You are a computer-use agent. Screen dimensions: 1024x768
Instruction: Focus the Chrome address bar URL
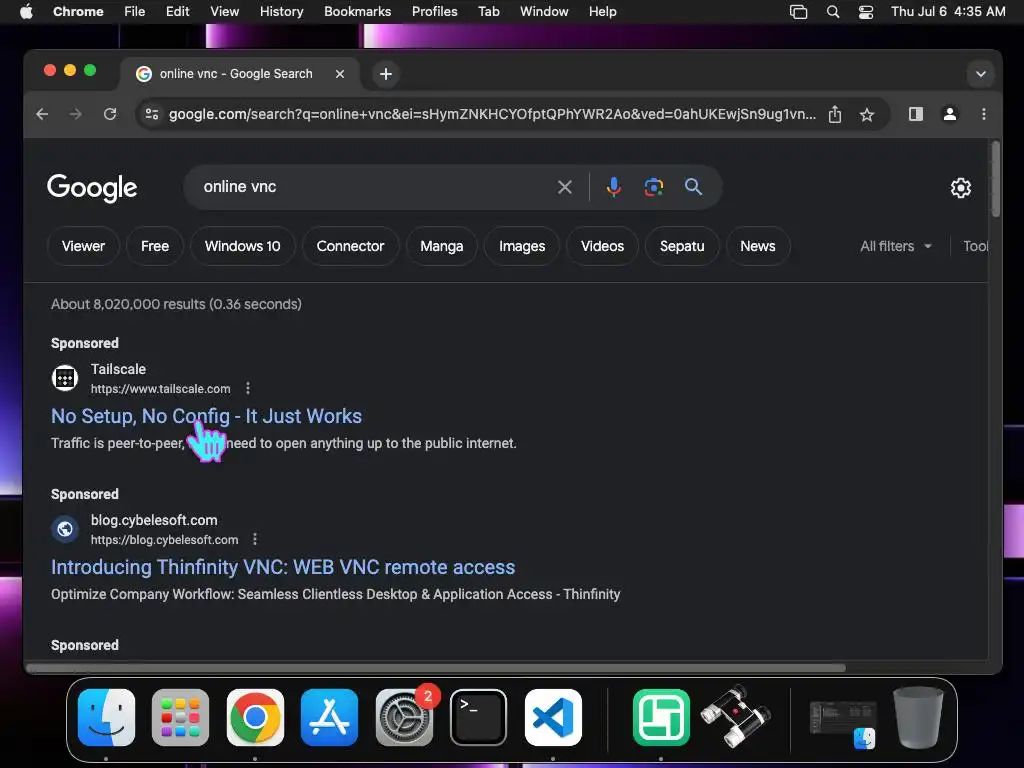coord(492,114)
